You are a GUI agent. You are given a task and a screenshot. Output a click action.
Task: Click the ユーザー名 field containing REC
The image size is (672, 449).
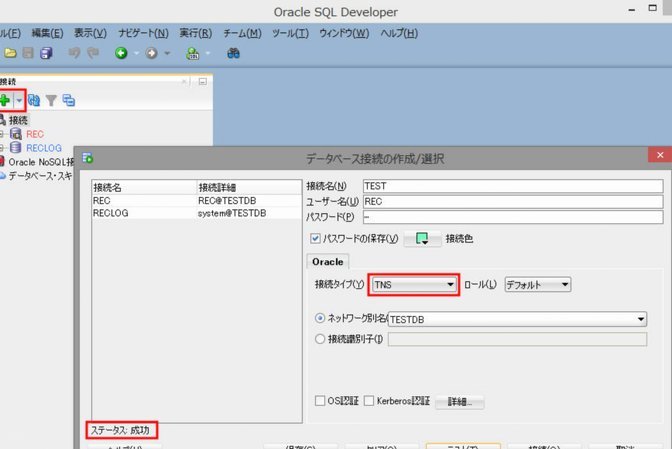(513, 201)
